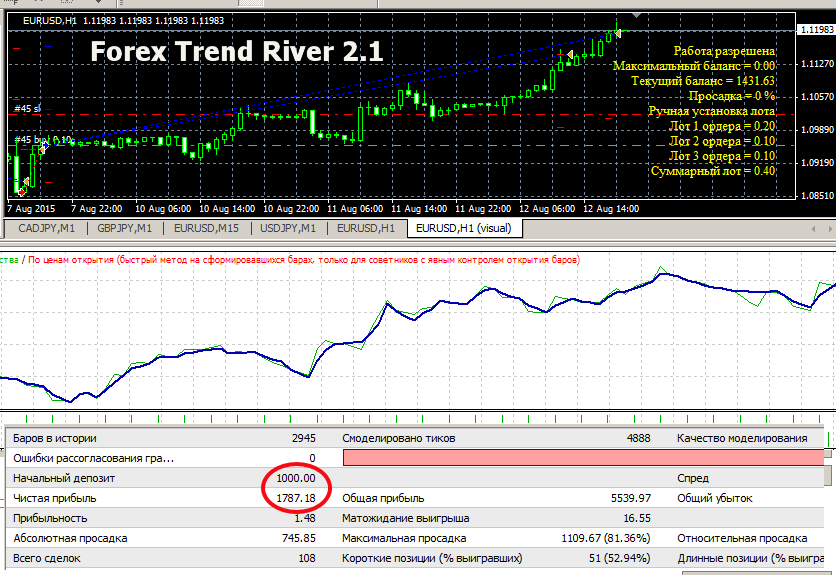Click the 'Относительная просадка' label
Viewport: 836px width, 575px height.
click(742, 538)
